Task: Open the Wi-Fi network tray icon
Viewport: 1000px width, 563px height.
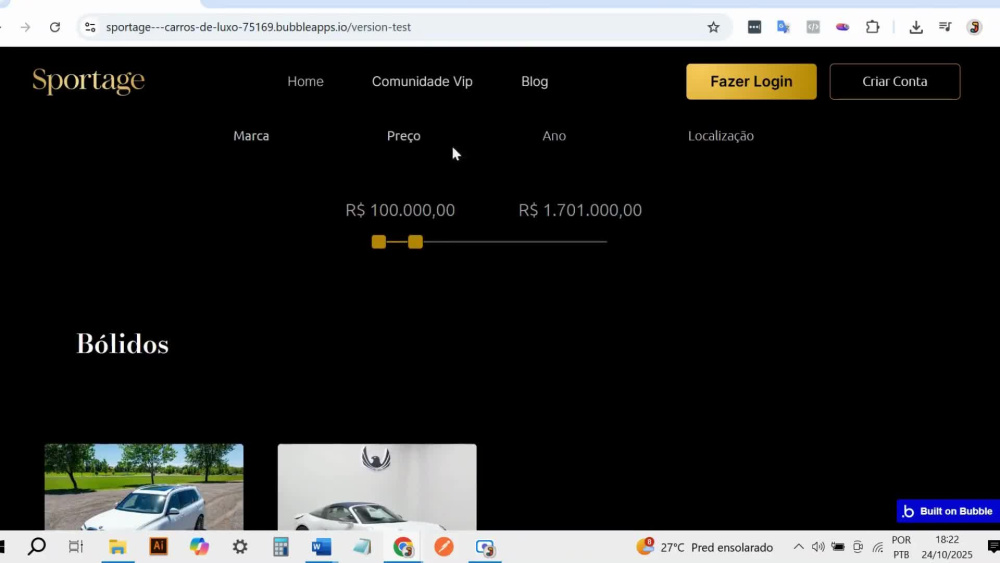Action: 878,547
